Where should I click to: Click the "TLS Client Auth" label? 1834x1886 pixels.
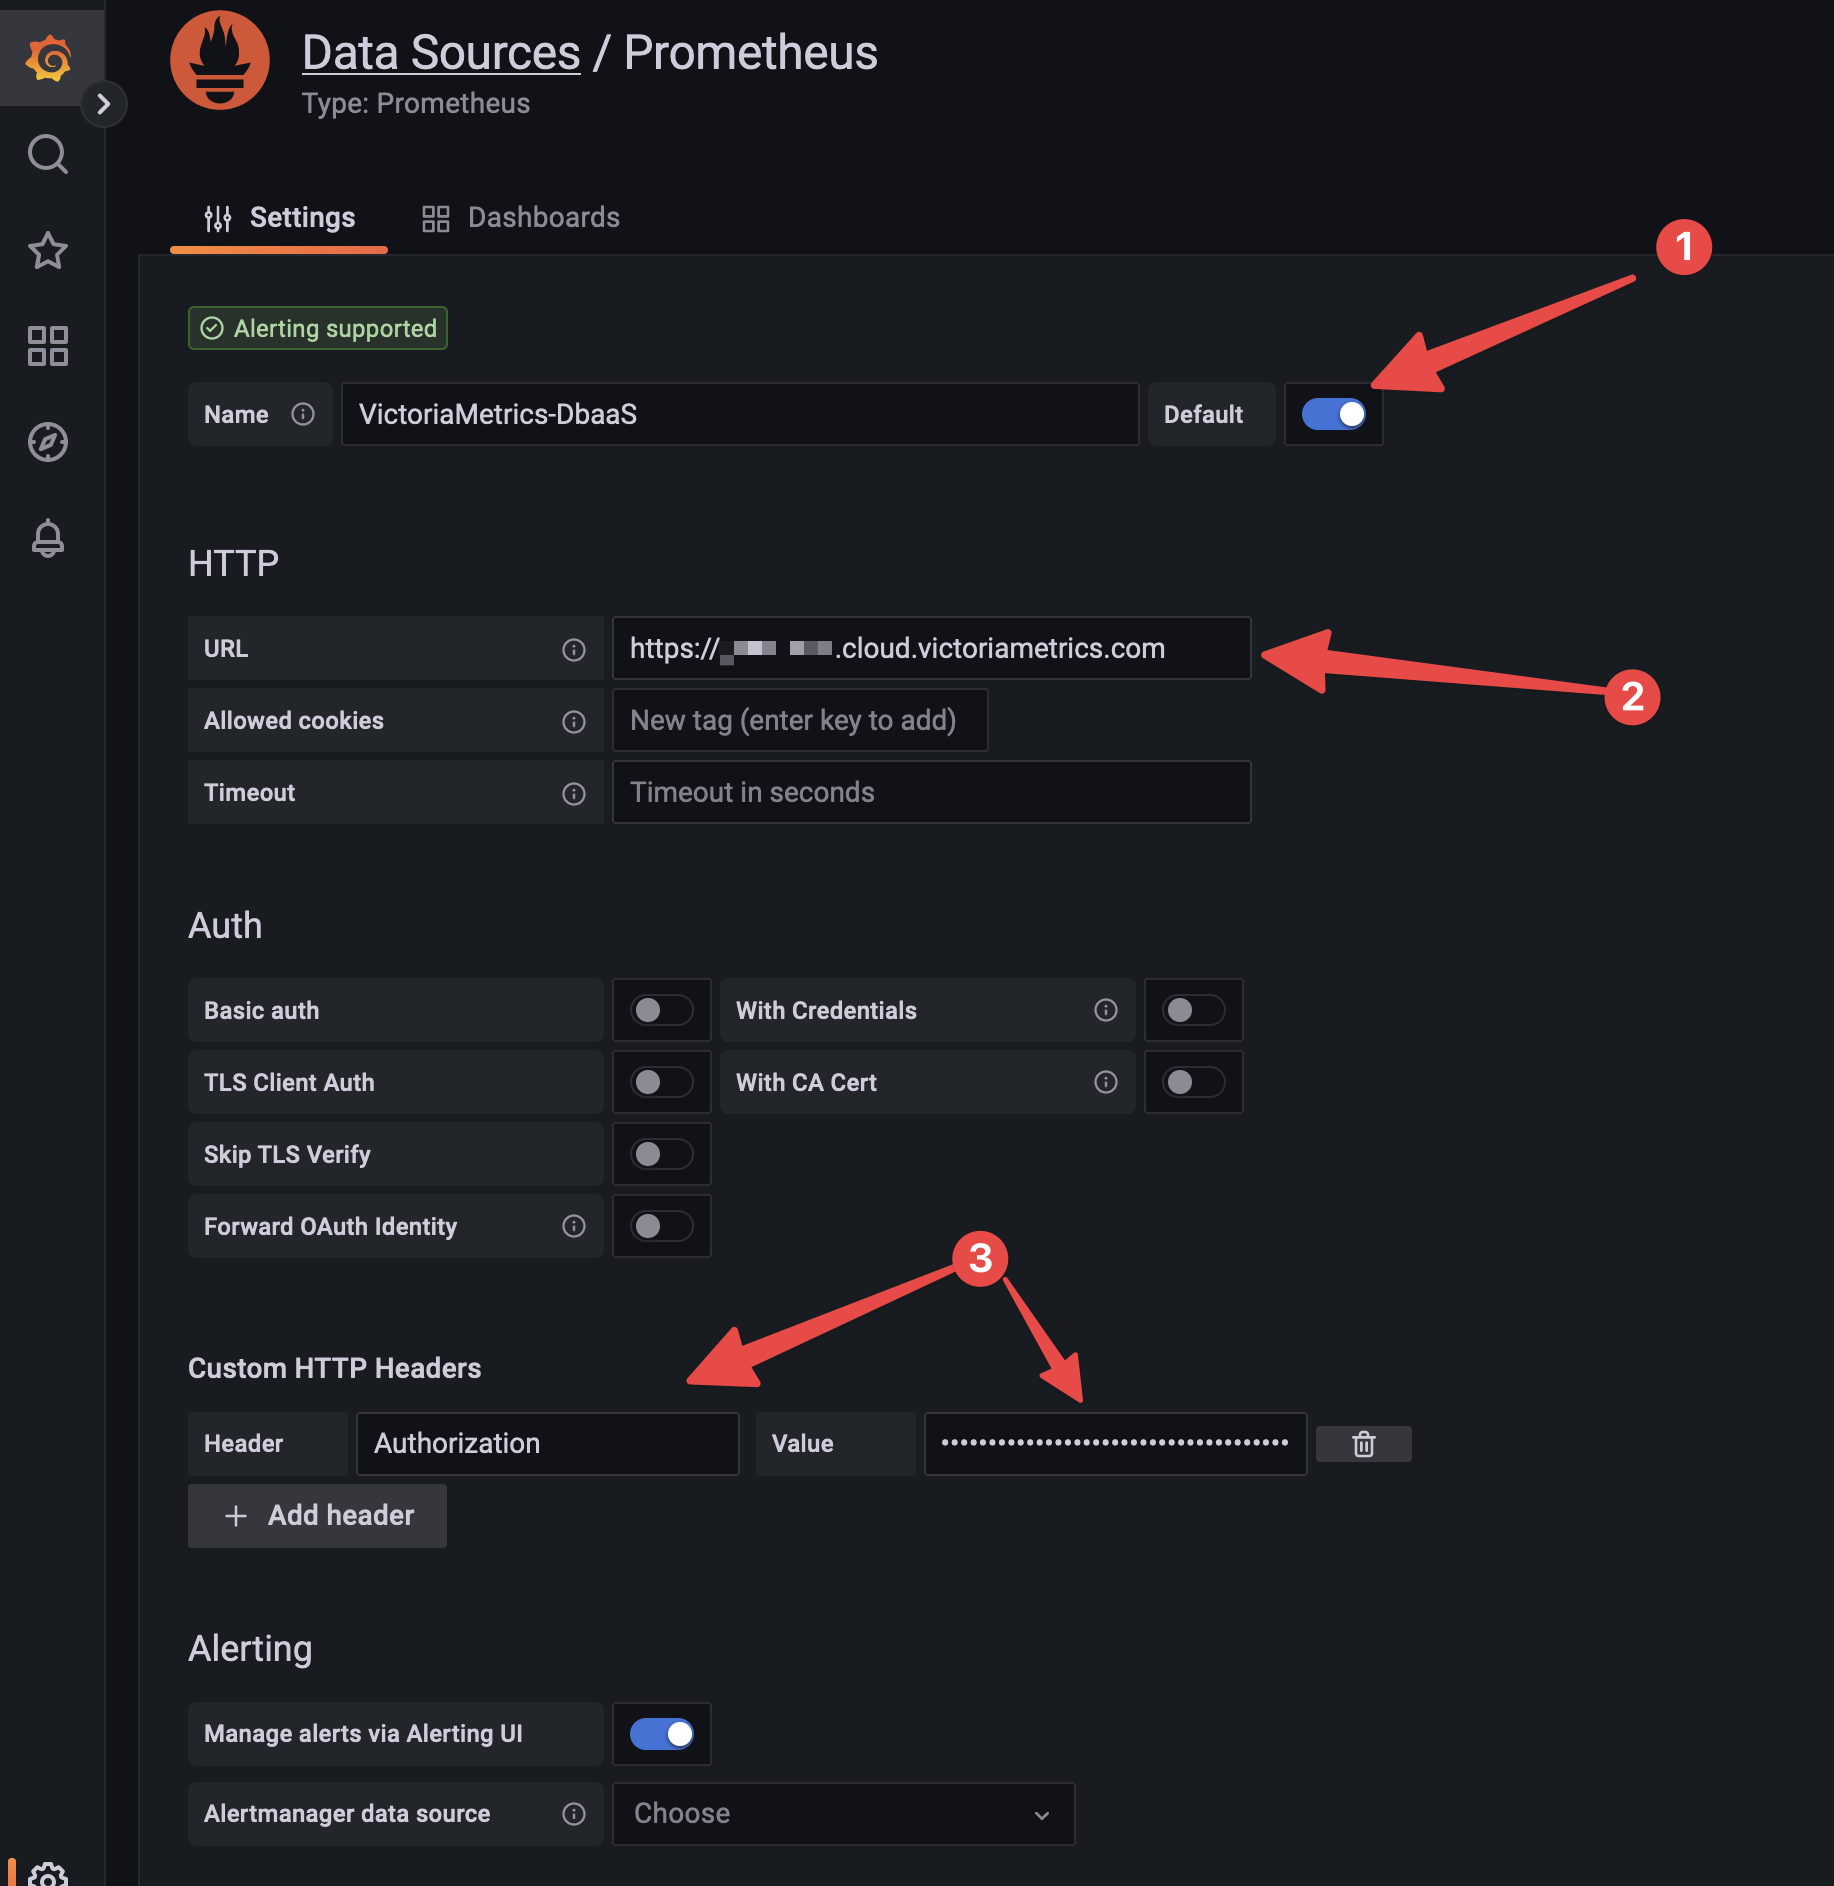pos(289,1082)
